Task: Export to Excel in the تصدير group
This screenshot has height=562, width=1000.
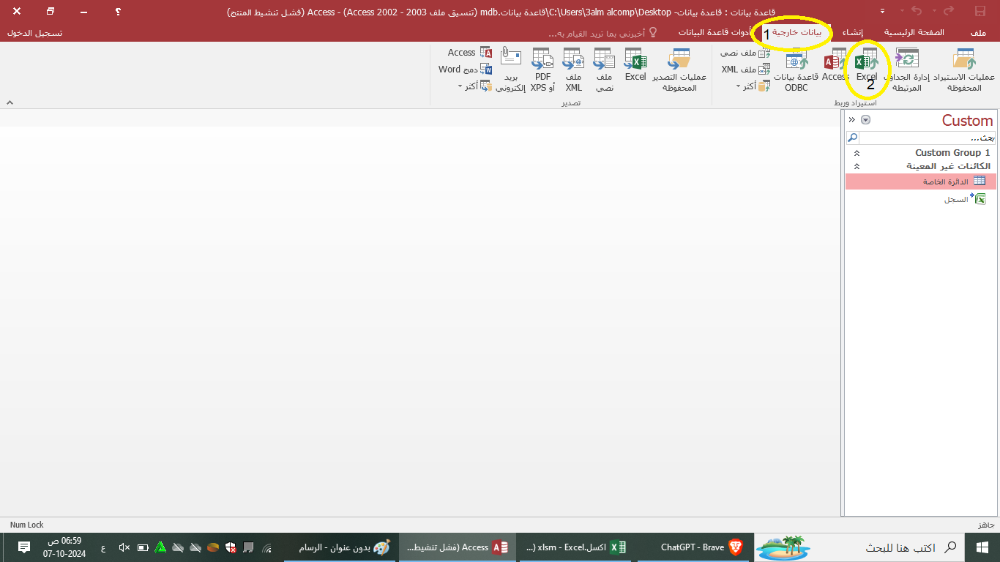Action: coord(635,65)
